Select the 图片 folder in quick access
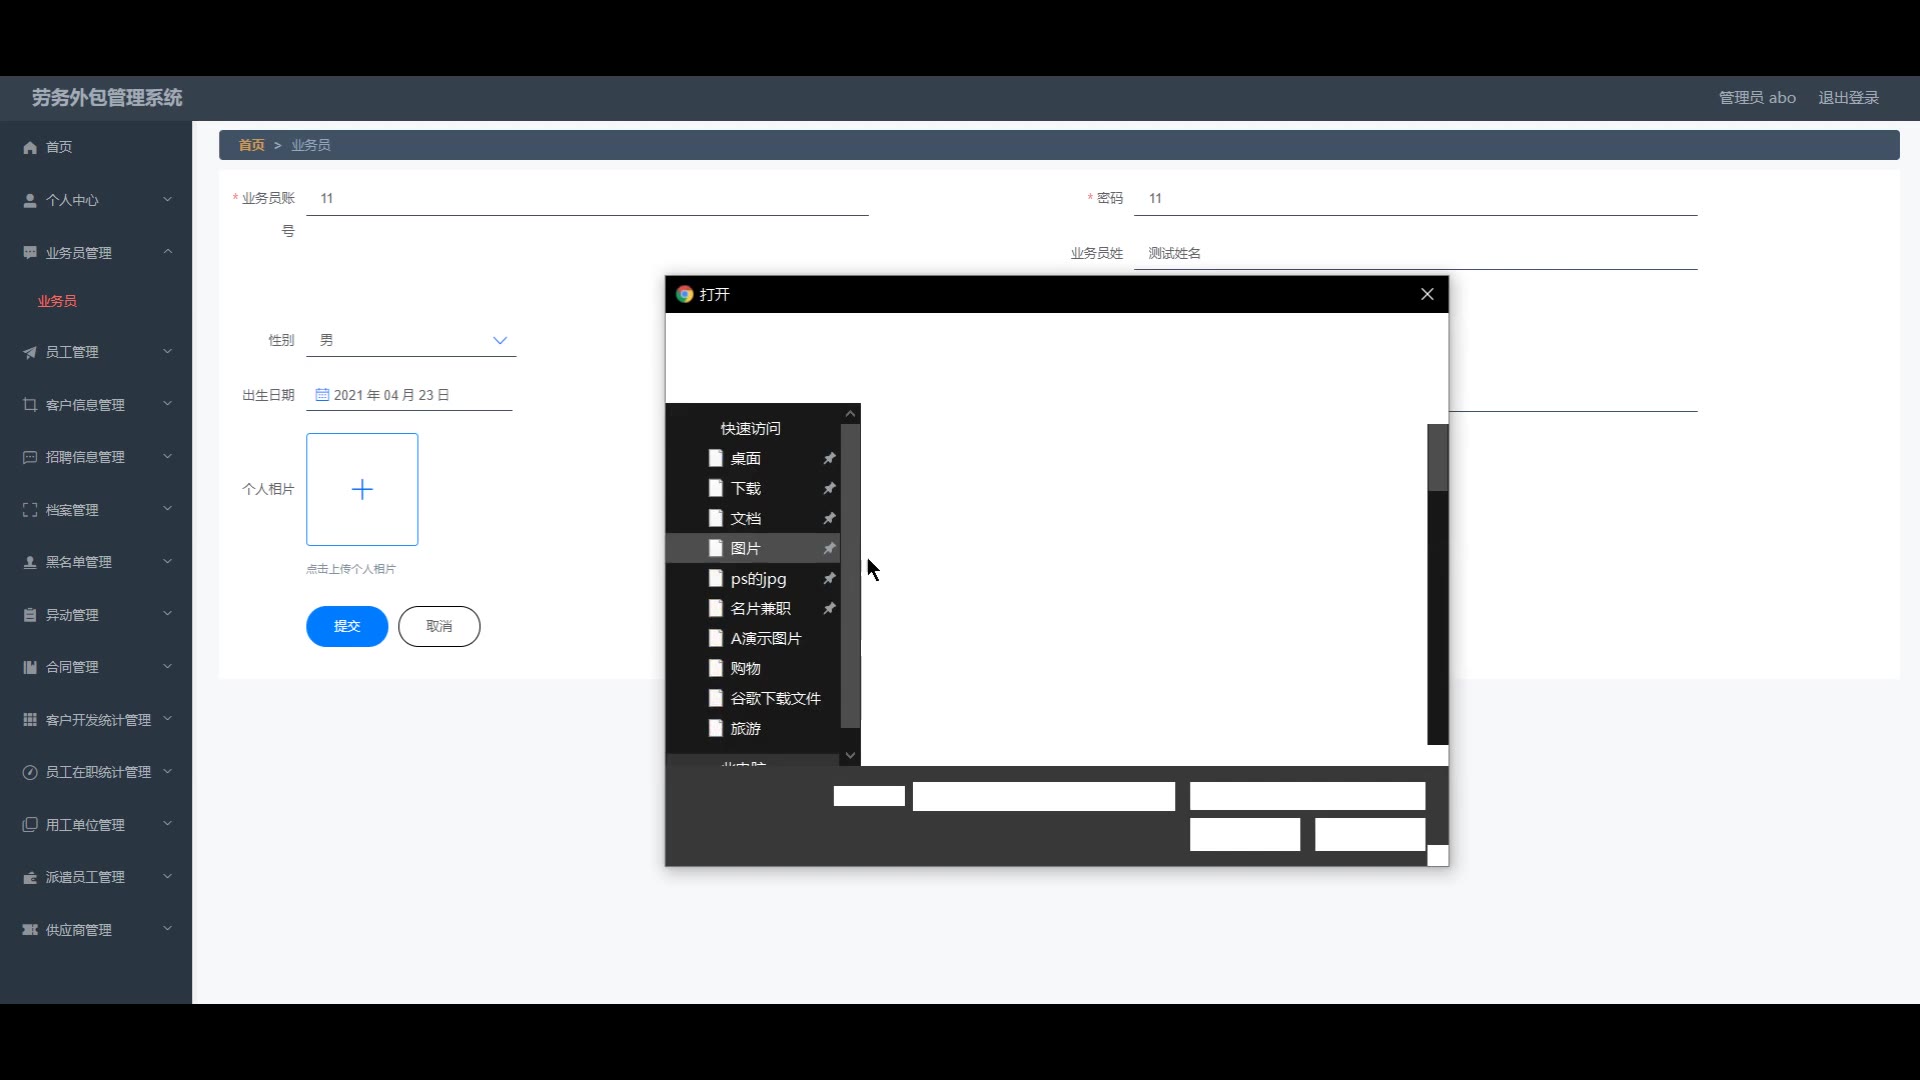The image size is (1920, 1080). pos(745,548)
